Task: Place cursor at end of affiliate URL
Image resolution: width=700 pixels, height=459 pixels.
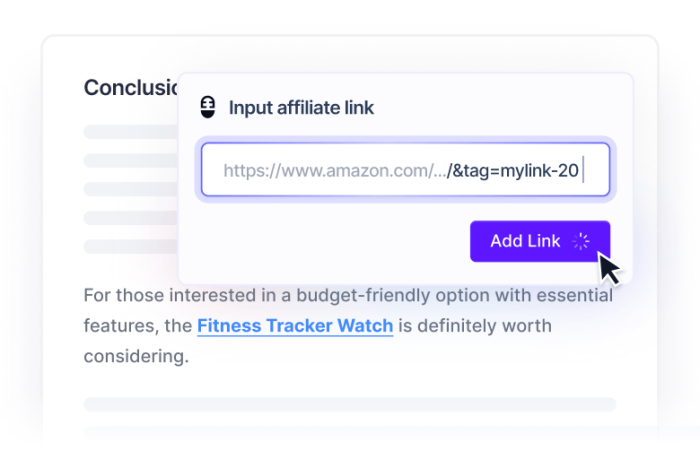Action: click(x=582, y=171)
